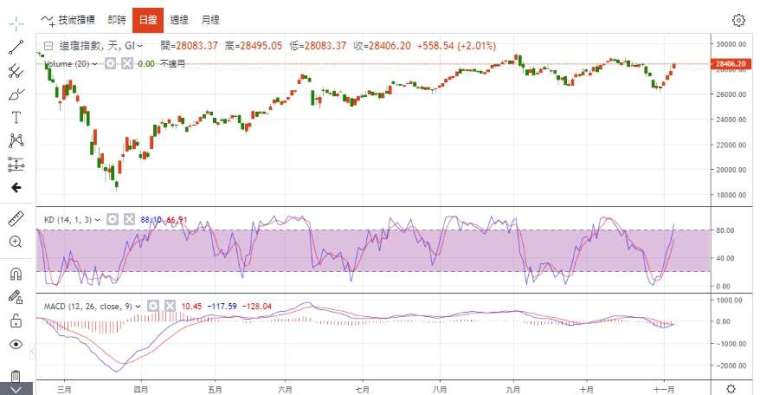Toggle lock all drawing tools

point(16,320)
